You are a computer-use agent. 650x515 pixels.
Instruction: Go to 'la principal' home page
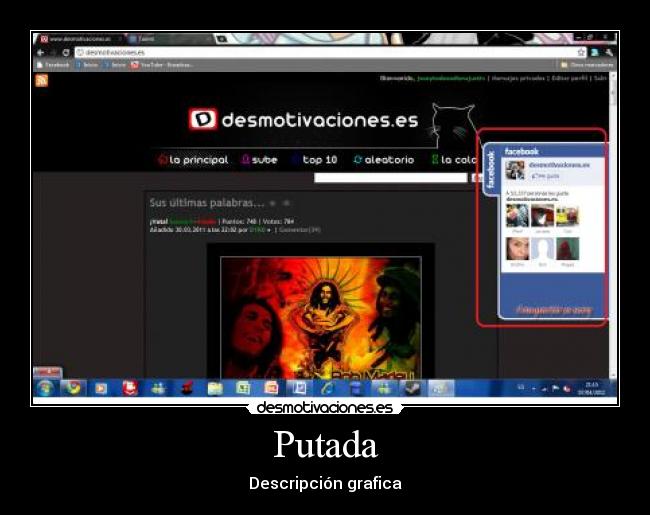click(193, 160)
